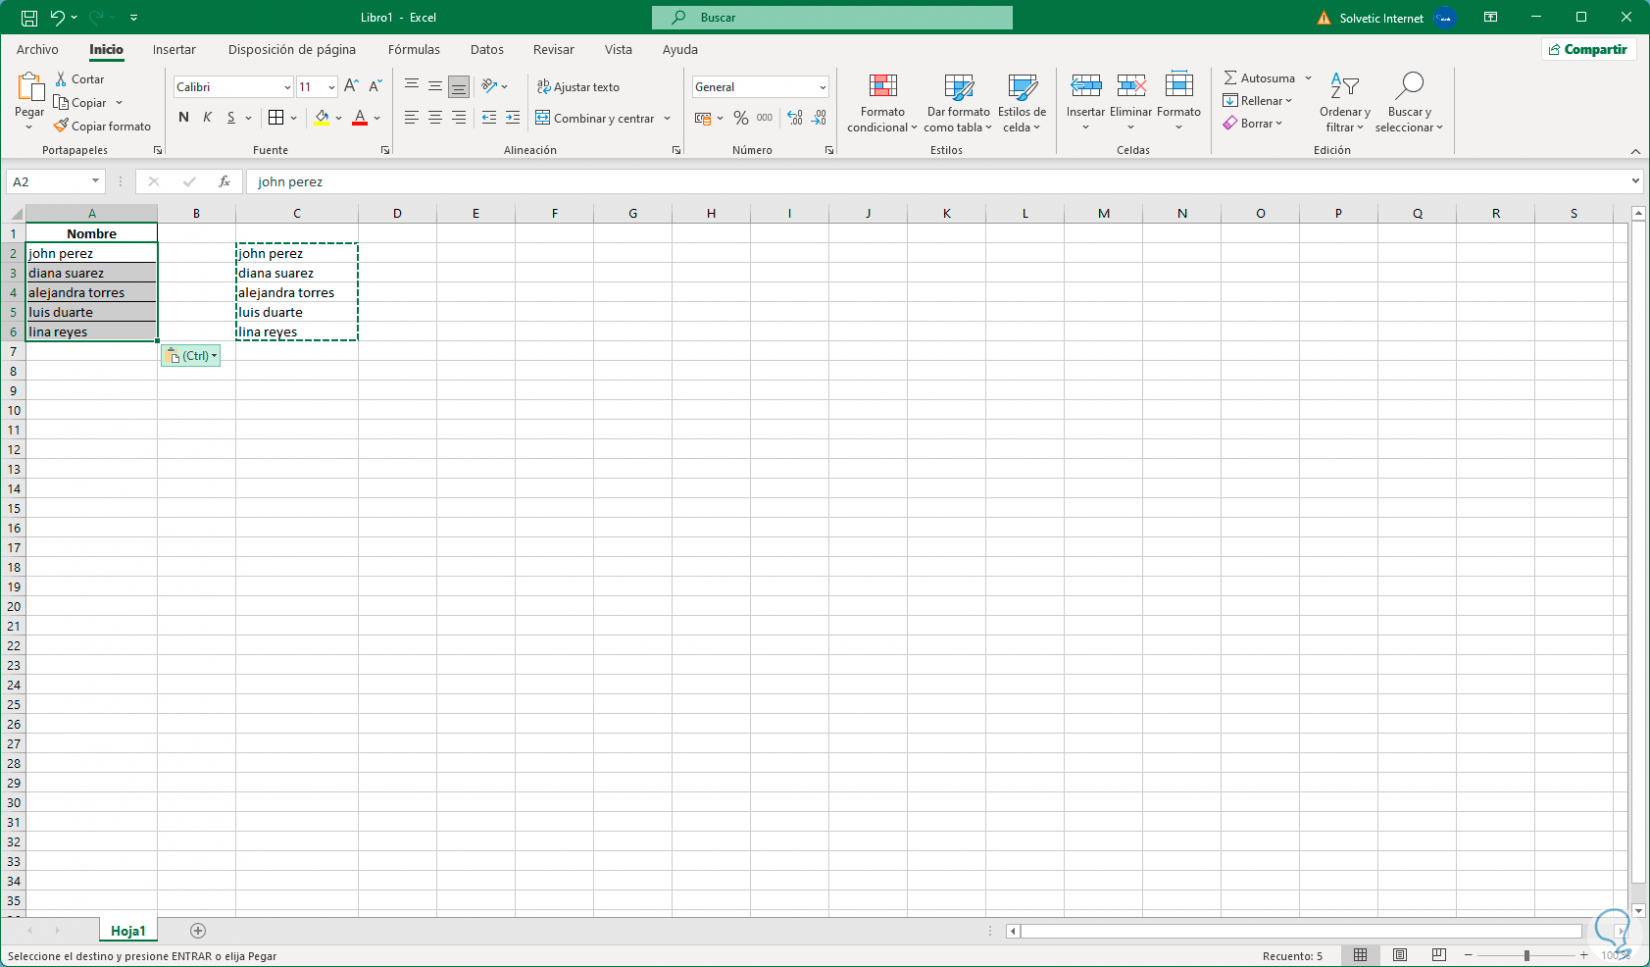Toggle italic (K) formatting
The height and width of the screenshot is (967, 1650).
(x=207, y=118)
